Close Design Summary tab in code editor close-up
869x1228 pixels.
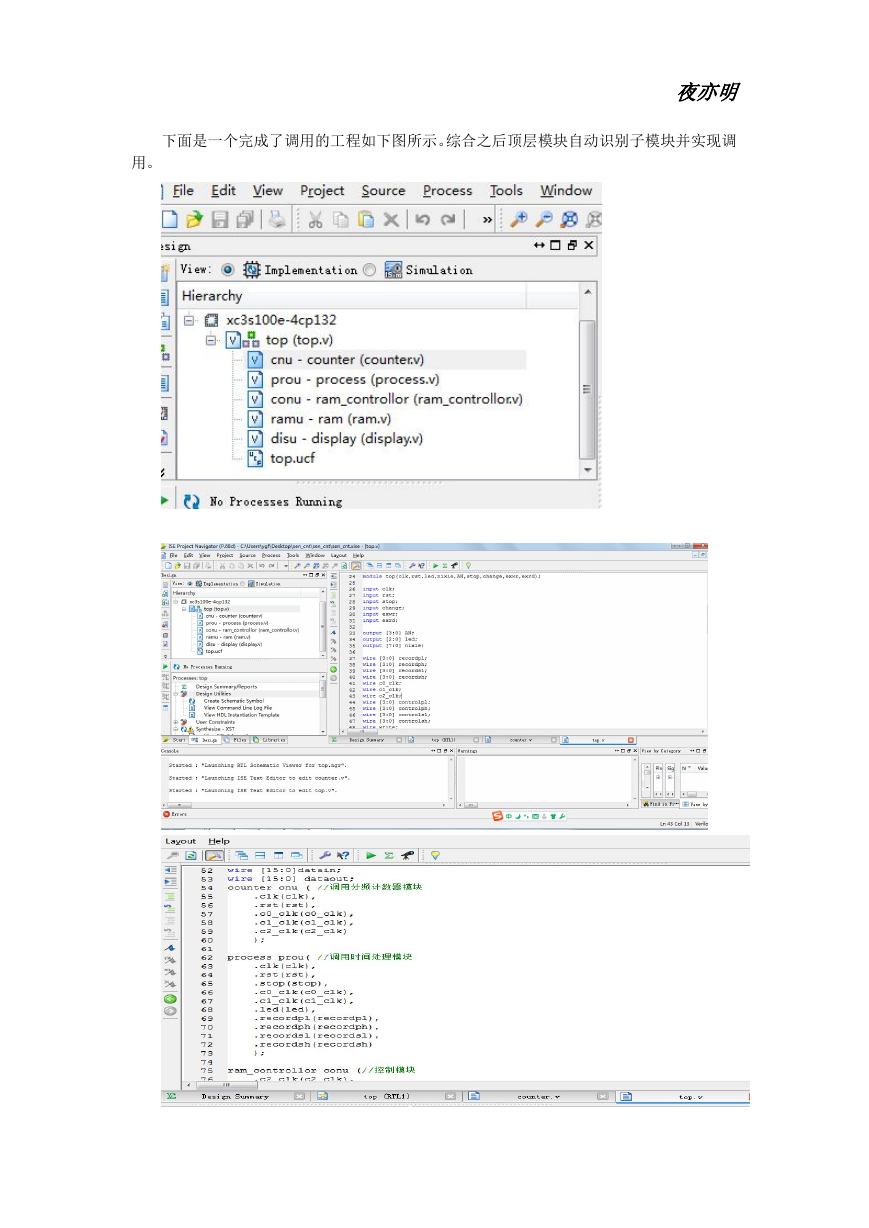[299, 1096]
